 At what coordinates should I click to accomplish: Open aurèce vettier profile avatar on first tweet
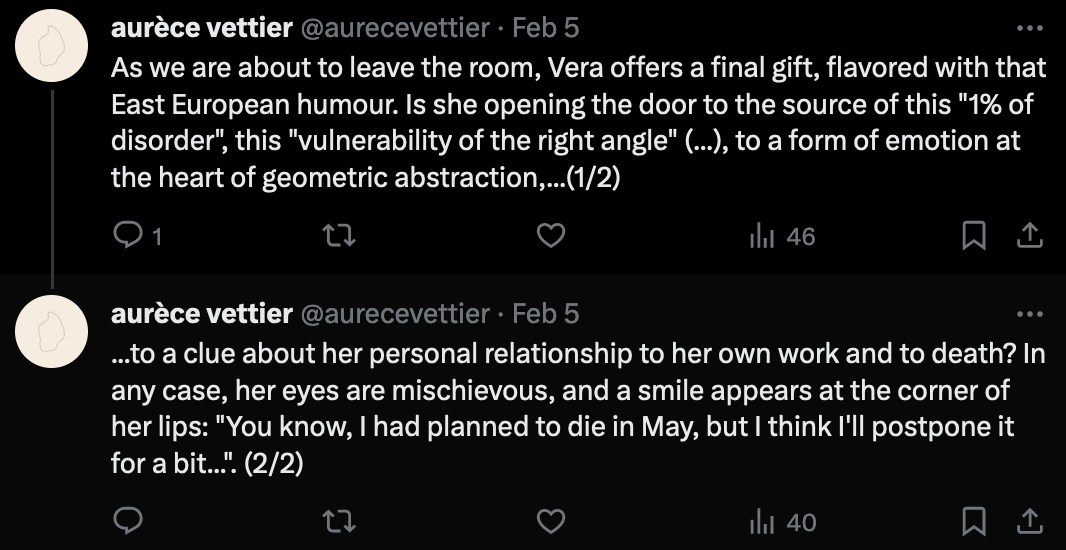(x=53, y=52)
